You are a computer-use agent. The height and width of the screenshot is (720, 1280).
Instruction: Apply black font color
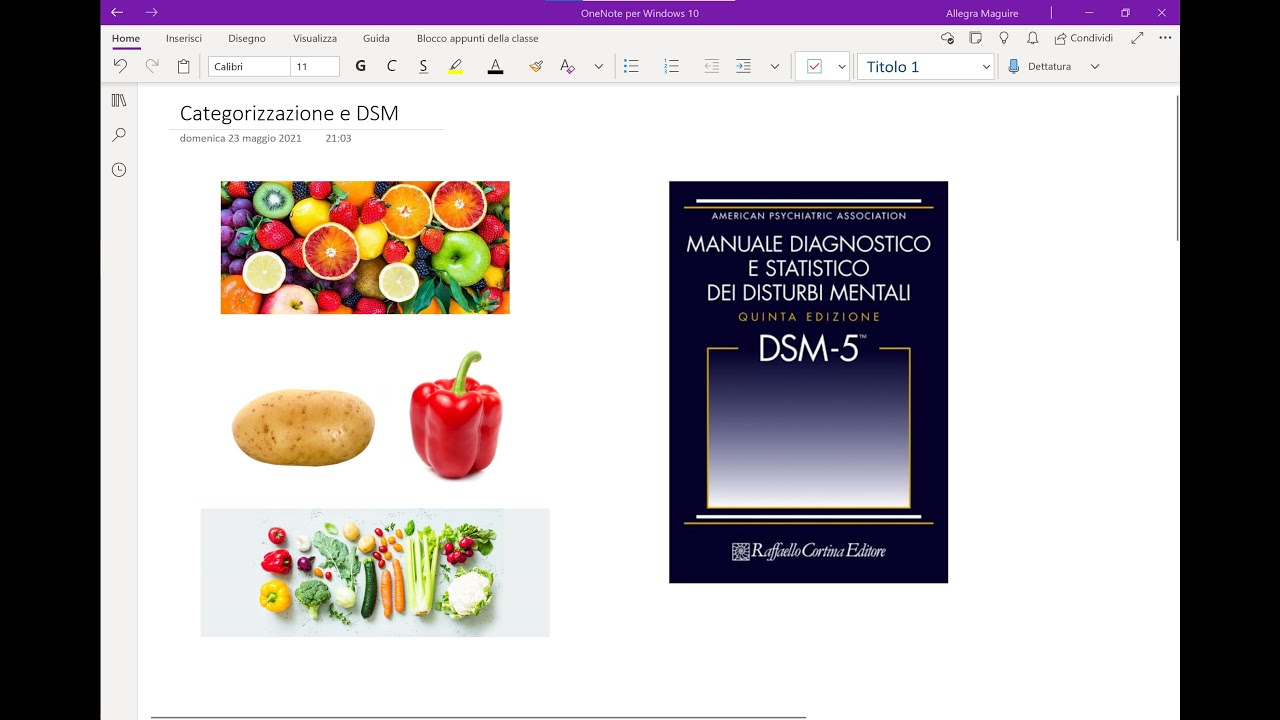coord(495,66)
